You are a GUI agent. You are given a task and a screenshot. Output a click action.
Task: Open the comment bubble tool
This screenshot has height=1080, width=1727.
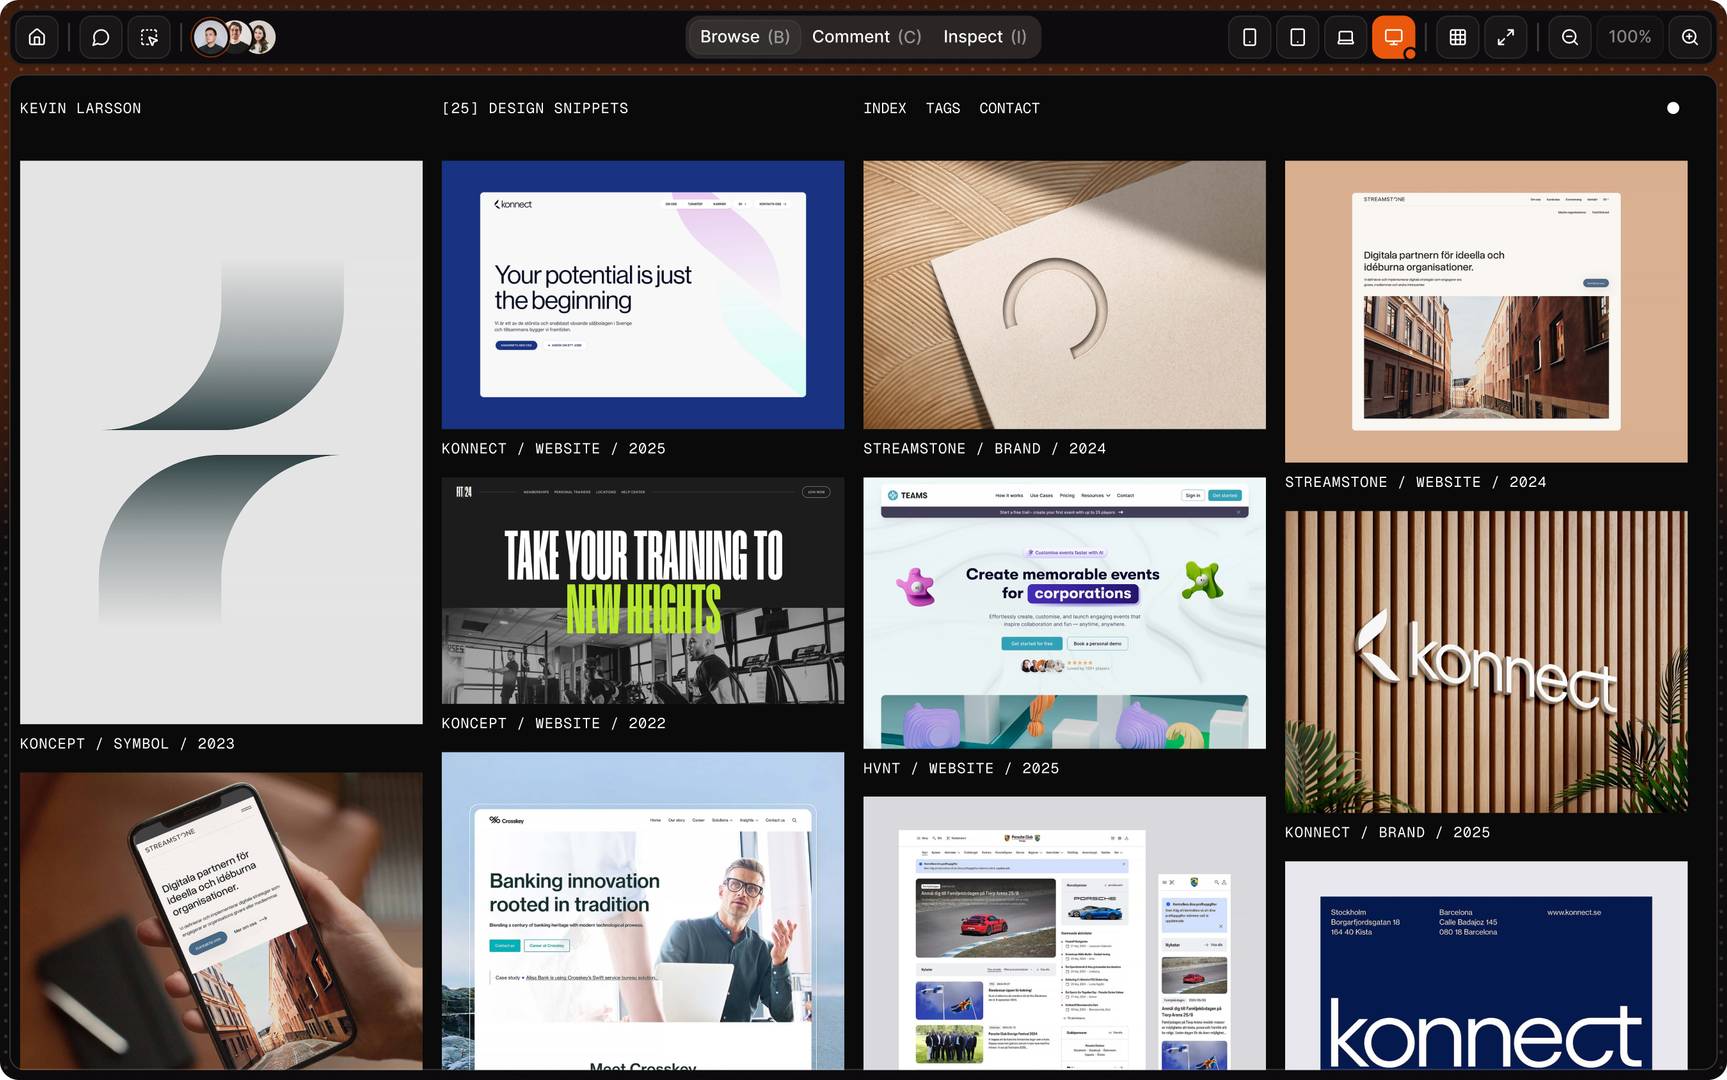99,37
